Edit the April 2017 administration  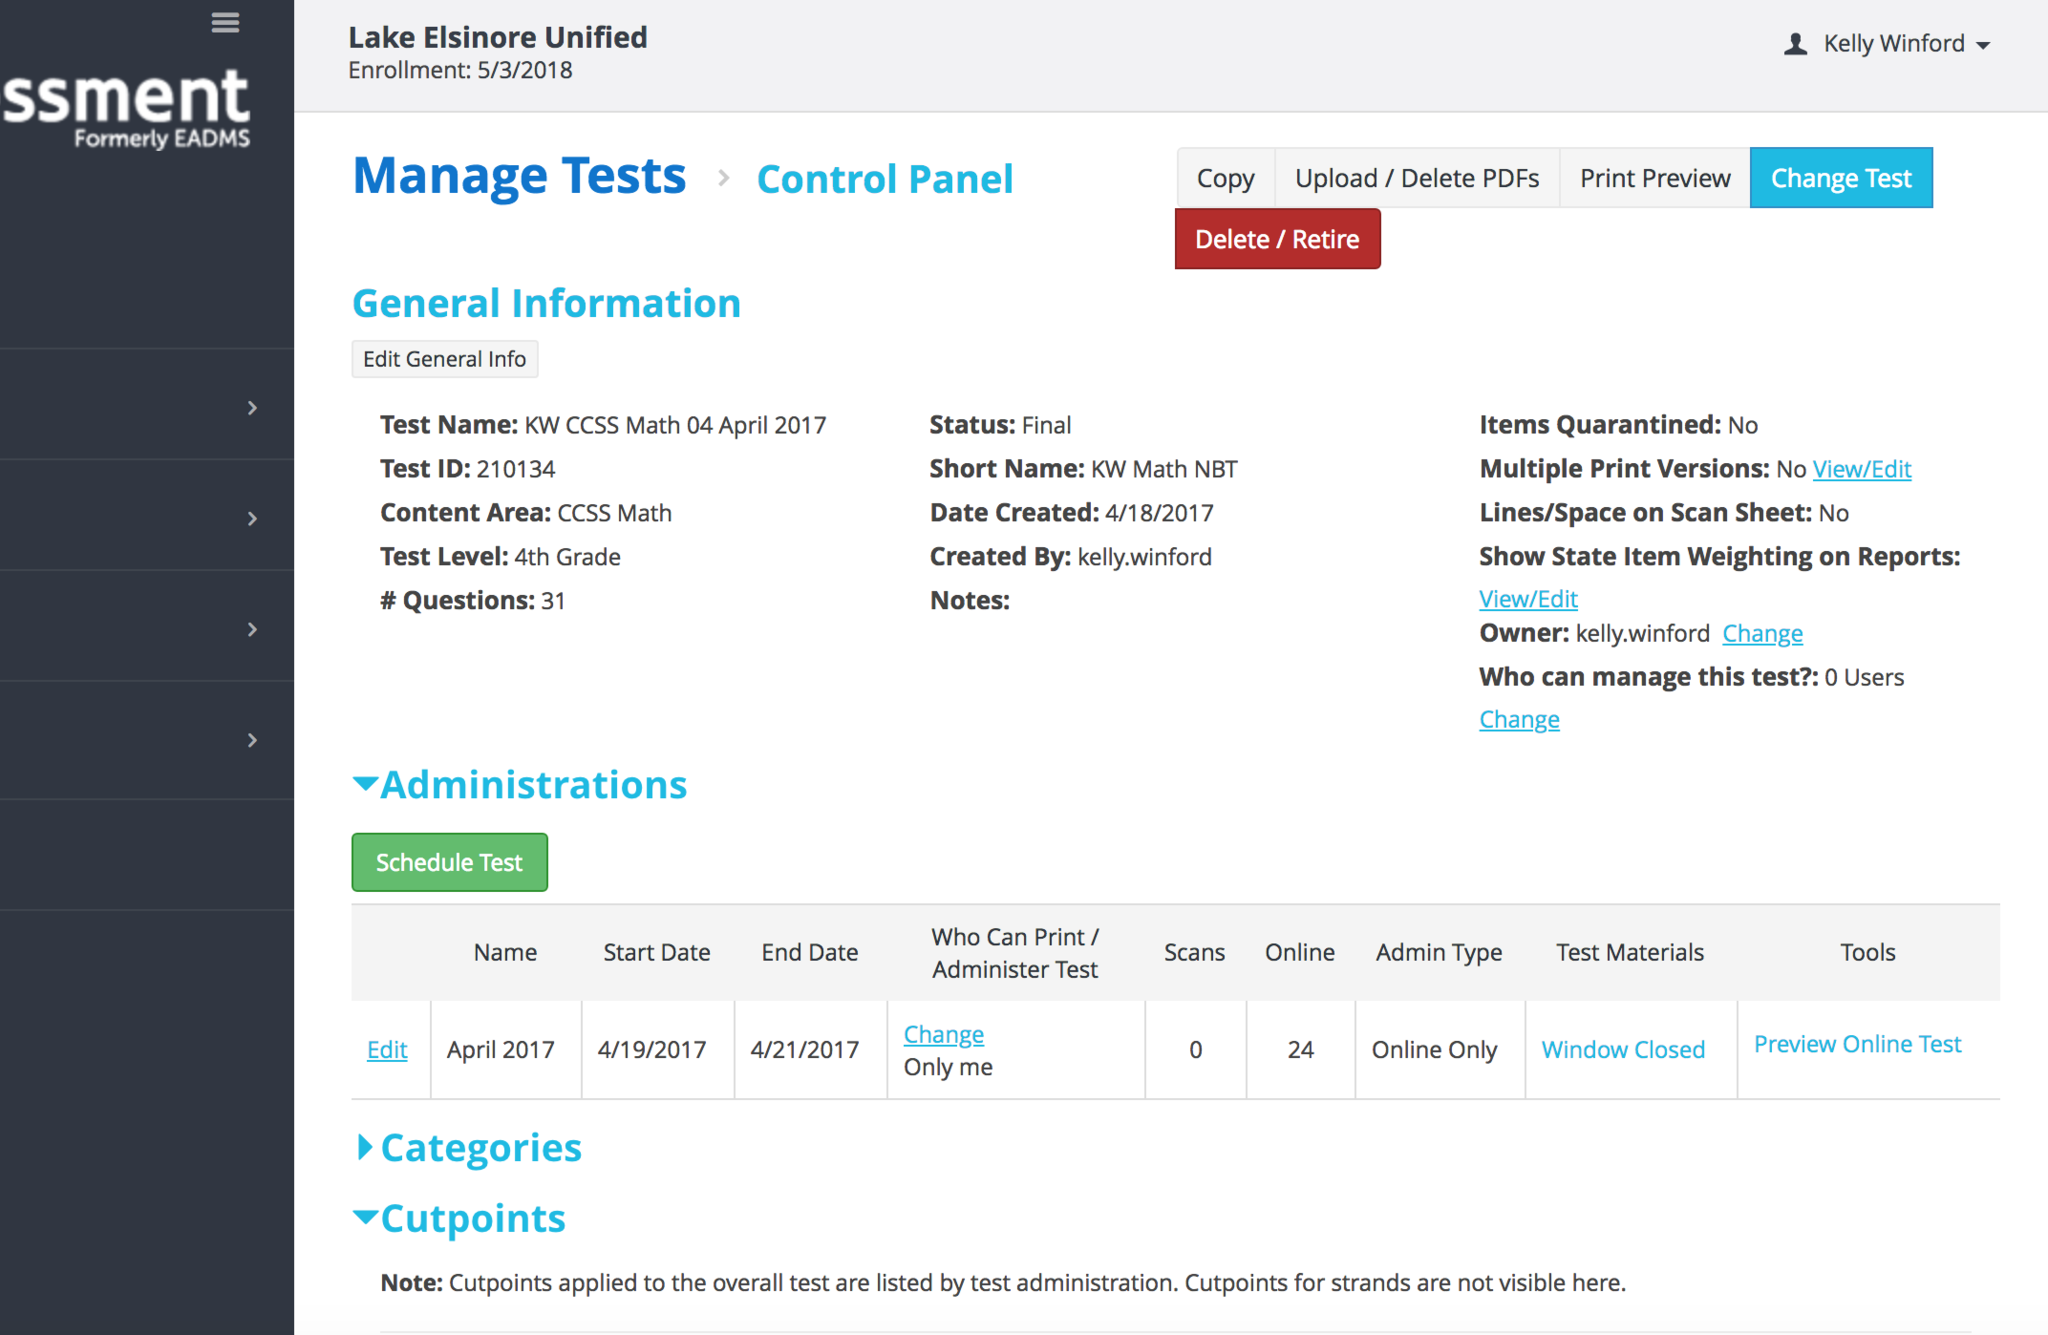pos(387,1050)
